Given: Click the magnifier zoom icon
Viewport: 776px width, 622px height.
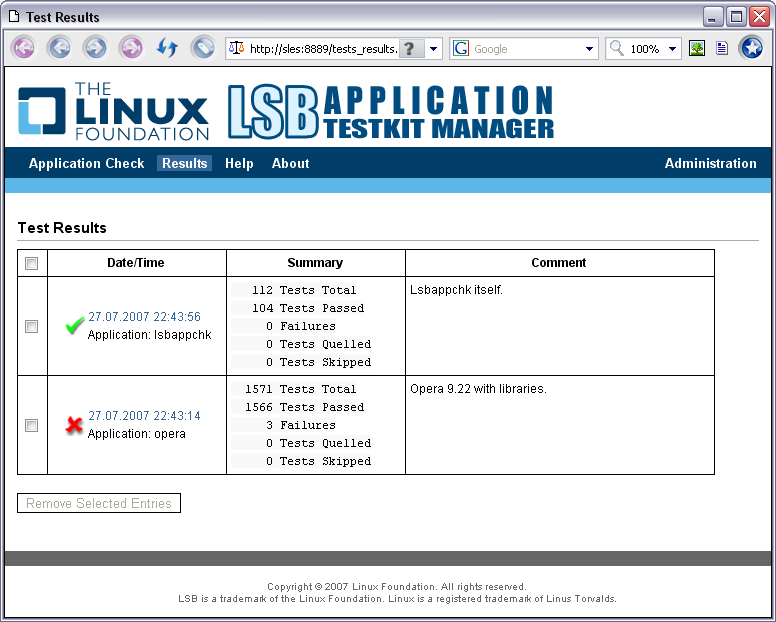Looking at the screenshot, I should pos(617,48).
